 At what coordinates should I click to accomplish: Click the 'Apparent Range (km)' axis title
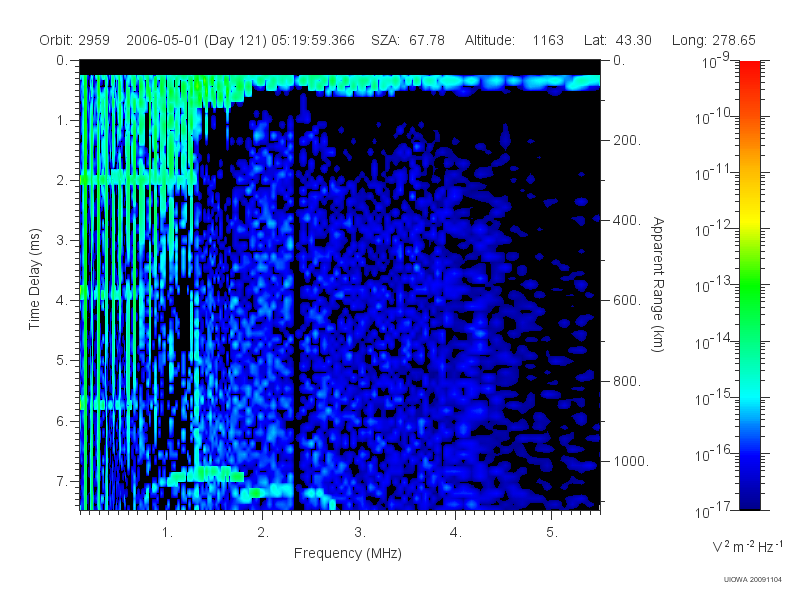[x=658, y=285]
